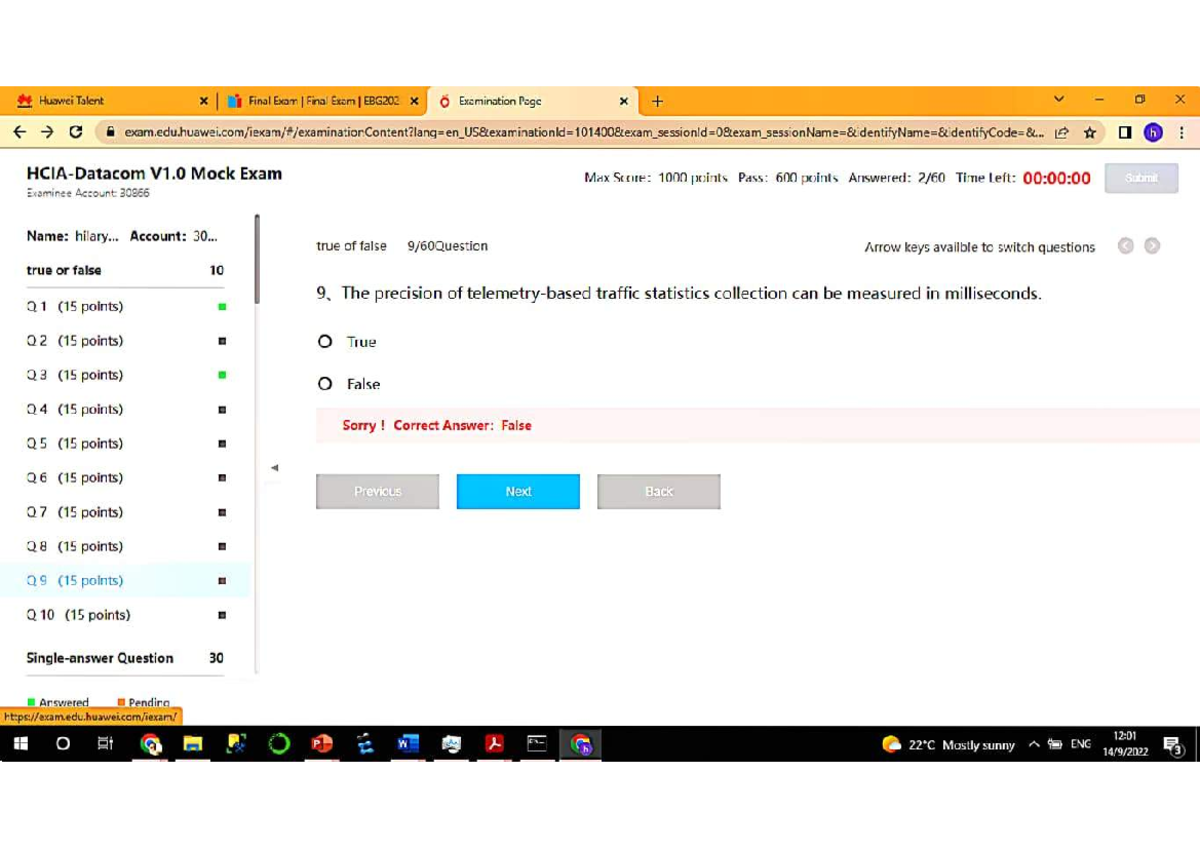The height and width of the screenshot is (848, 1200).
Task: Collapse the question list sidebar arrow
Action: 275,467
